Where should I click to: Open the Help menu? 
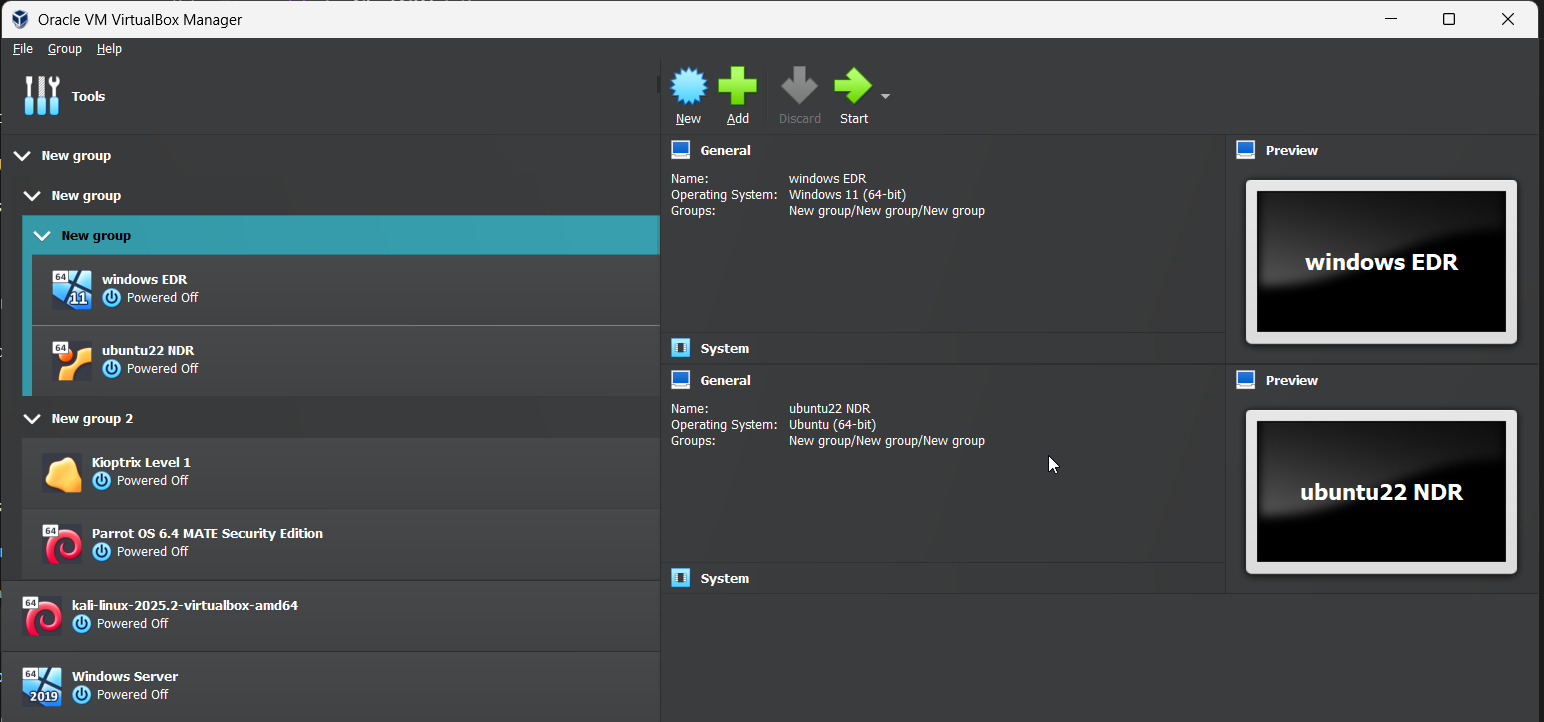coord(109,49)
